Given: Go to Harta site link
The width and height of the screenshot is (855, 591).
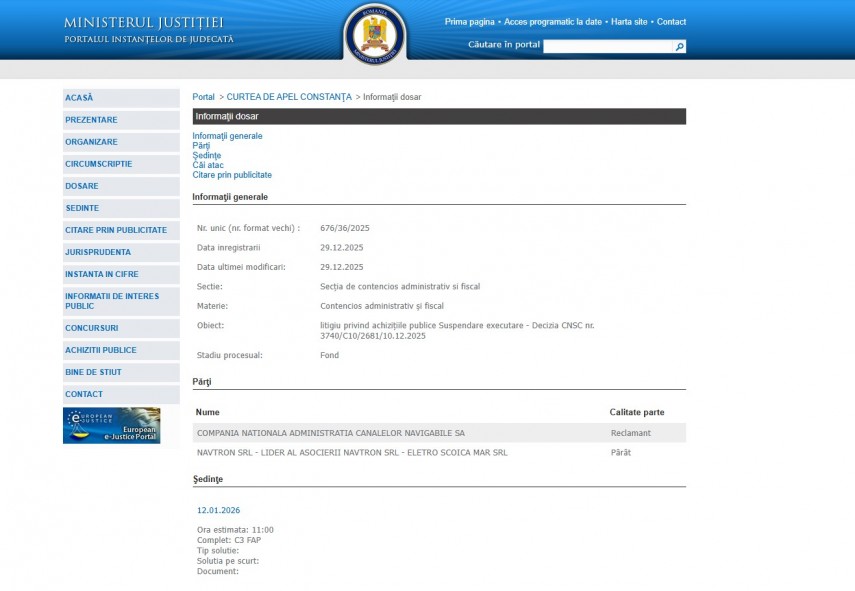Looking at the screenshot, I should (x=629, y=22).
